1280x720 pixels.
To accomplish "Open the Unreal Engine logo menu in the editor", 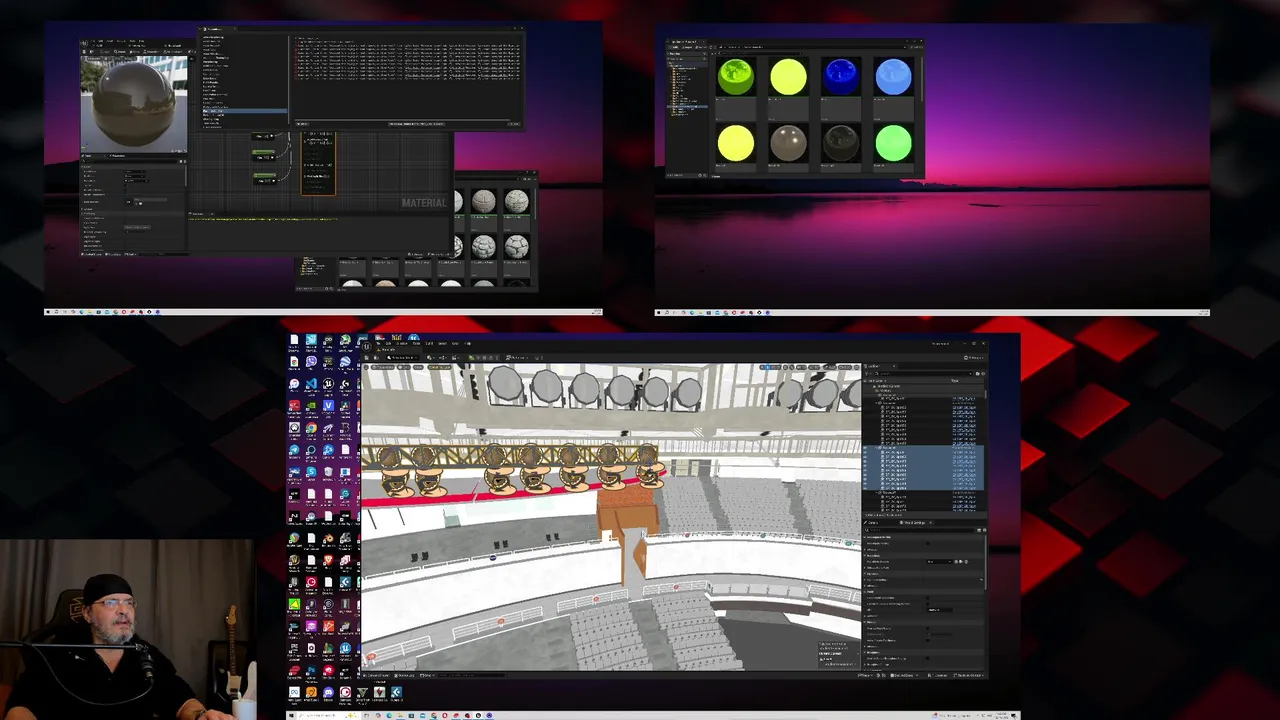I will pyautogui.click(x=368, y=346).
